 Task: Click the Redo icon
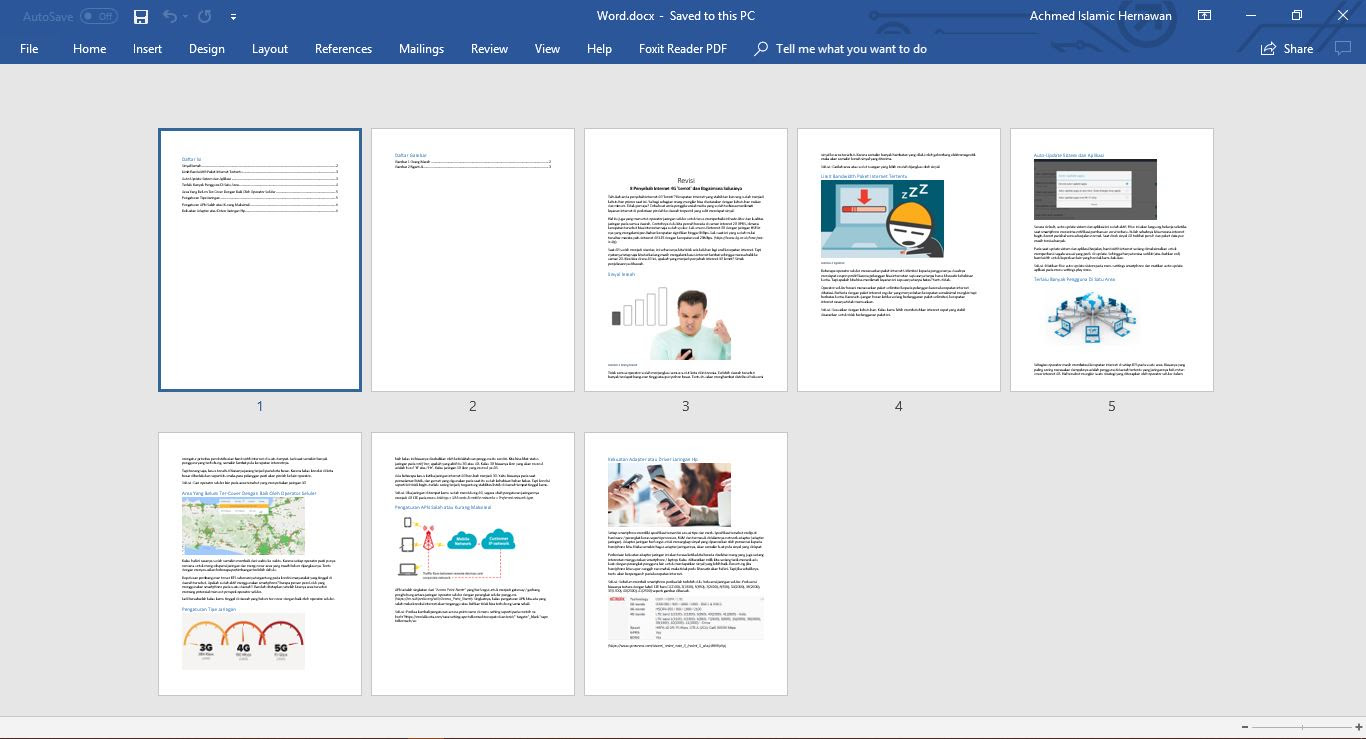[x=205, y=16]
